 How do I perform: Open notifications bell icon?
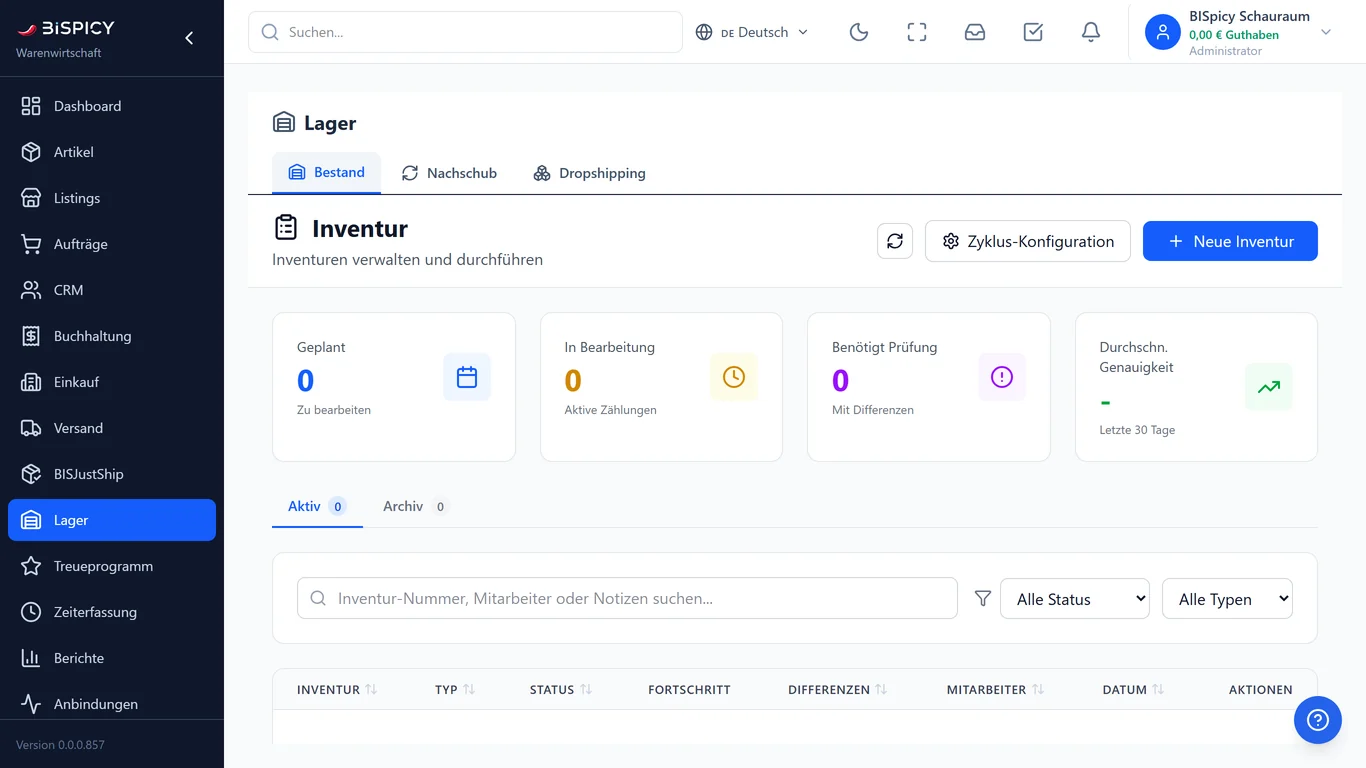click(x=1091, y=32)
